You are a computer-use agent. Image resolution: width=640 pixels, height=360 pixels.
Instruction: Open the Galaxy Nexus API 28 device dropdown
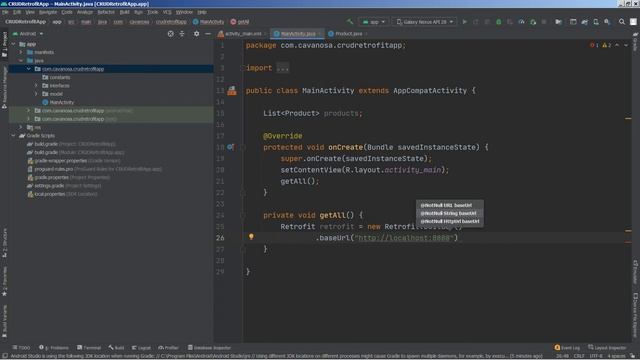[424, 22]
